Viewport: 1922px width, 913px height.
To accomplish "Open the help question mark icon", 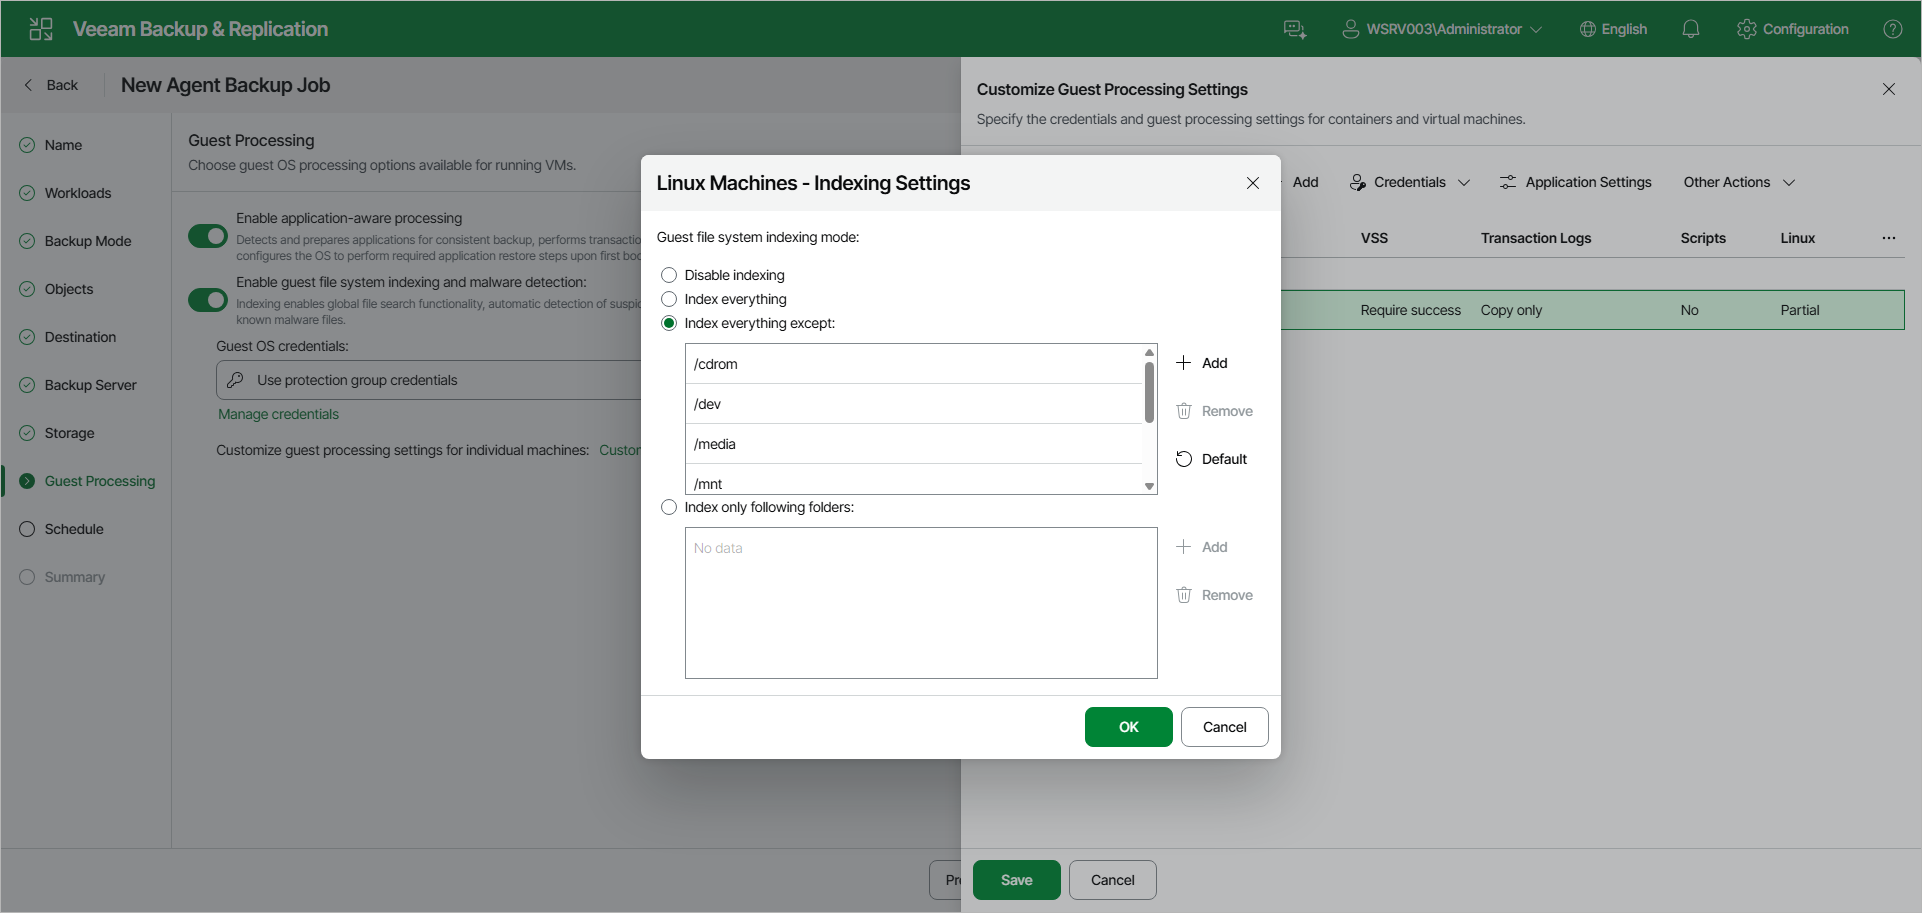I will [1893, 29].
